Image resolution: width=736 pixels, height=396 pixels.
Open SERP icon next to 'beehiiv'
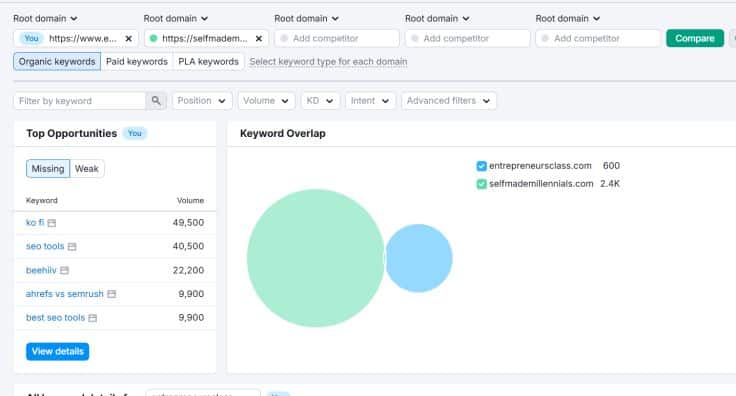point(64,270)
